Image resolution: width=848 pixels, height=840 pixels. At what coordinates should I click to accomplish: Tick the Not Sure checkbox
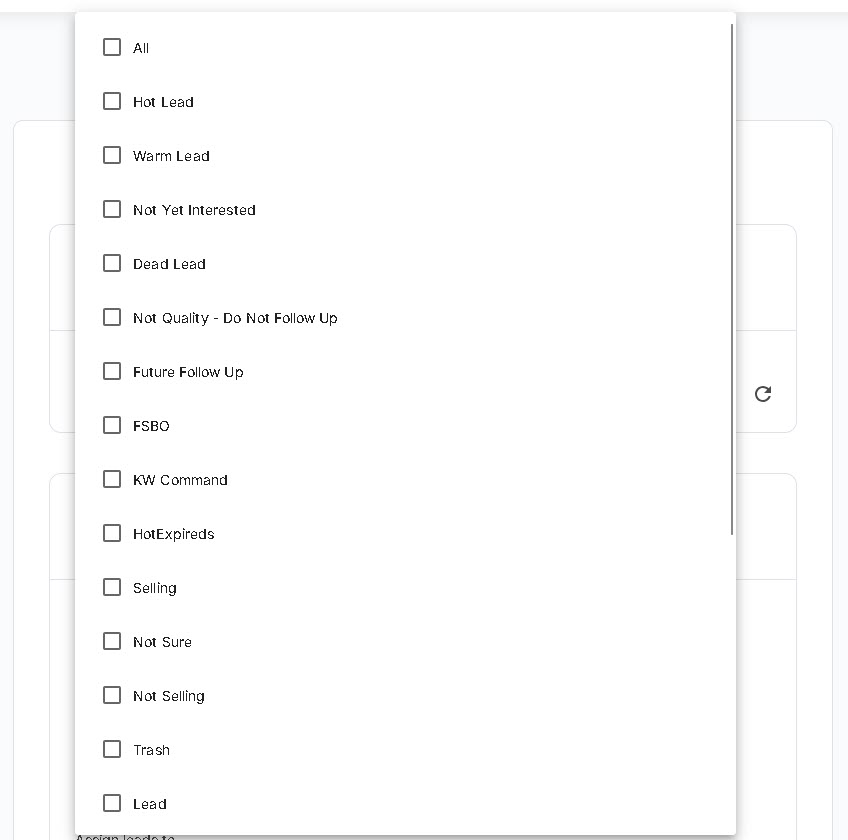point(112,641)
